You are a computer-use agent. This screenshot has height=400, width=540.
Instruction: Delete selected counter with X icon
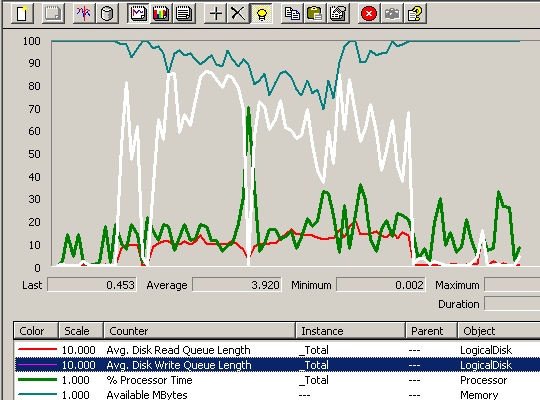click(x=238, y=14)
